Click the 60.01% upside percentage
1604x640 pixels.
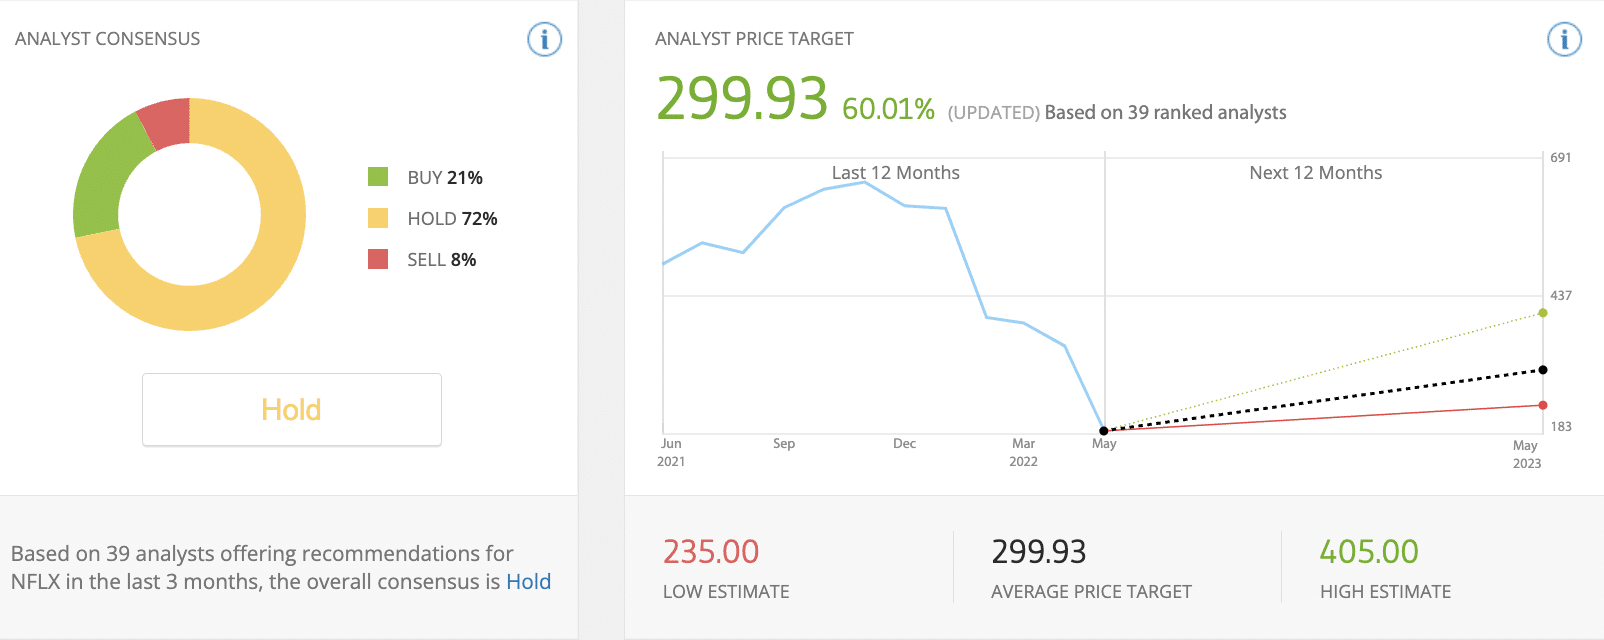pyautogui.click(x=888, y=109)
